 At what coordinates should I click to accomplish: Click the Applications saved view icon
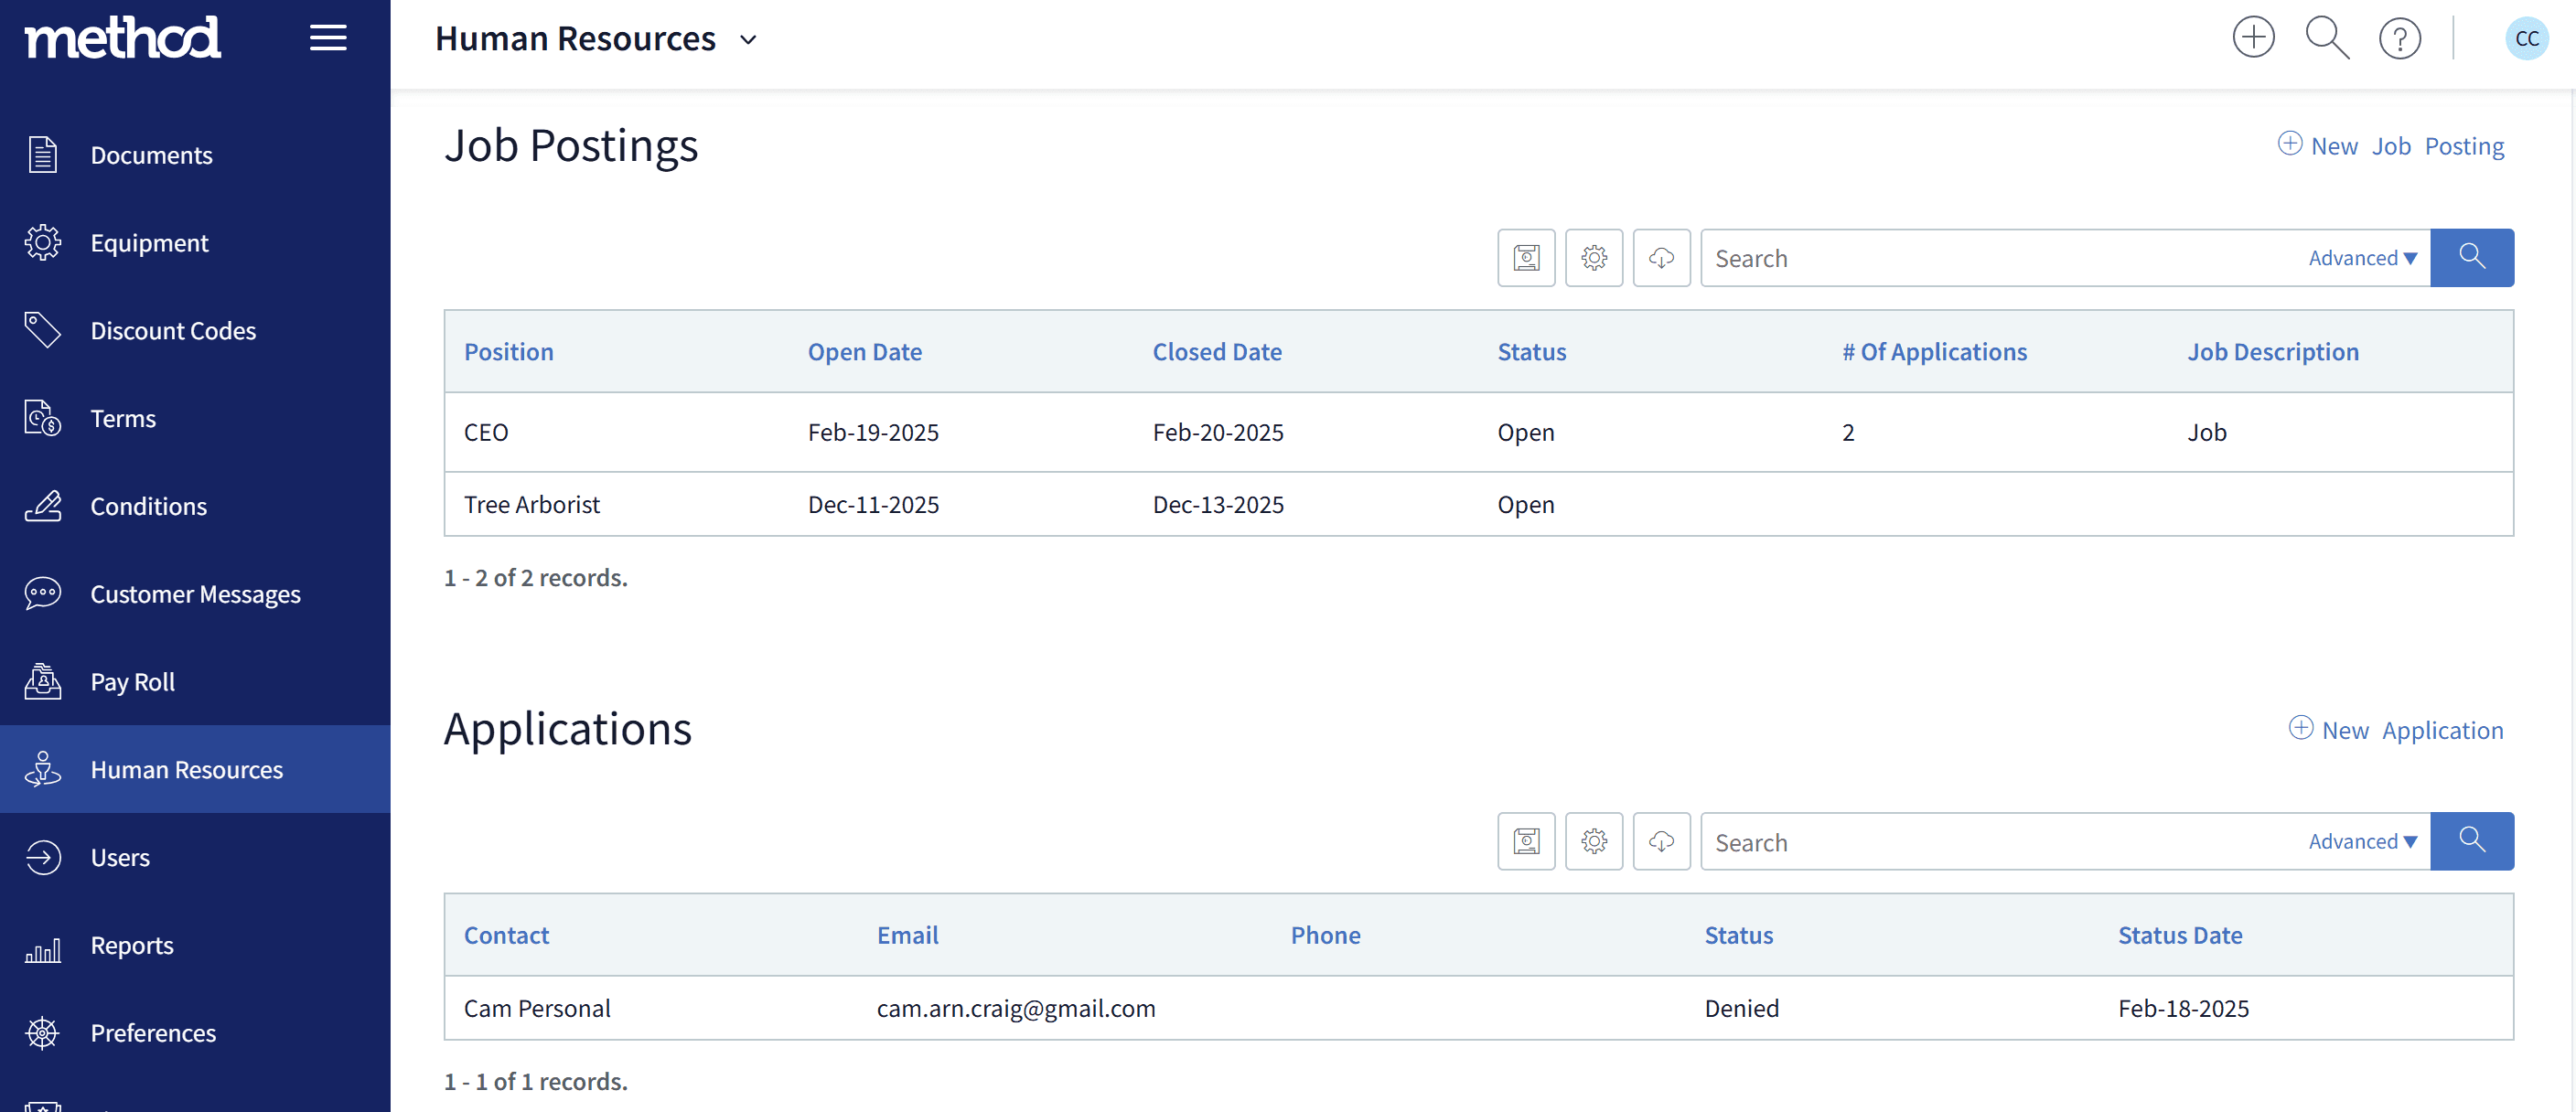[1526, 841]
